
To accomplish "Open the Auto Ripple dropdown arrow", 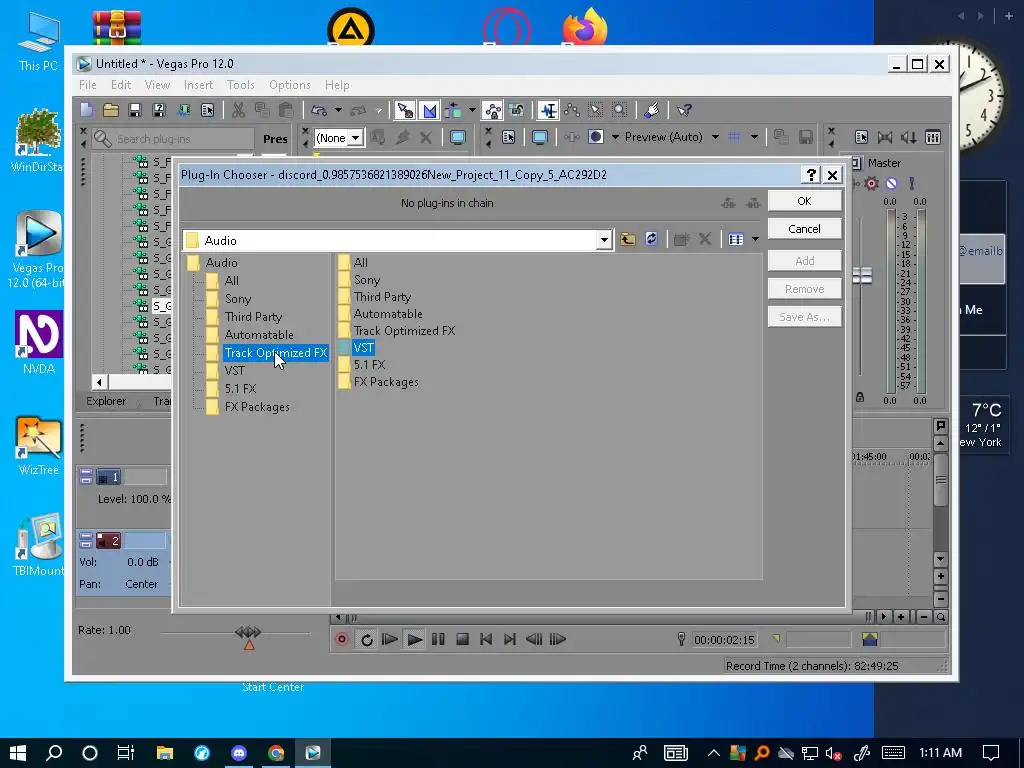I will point(472,110).
